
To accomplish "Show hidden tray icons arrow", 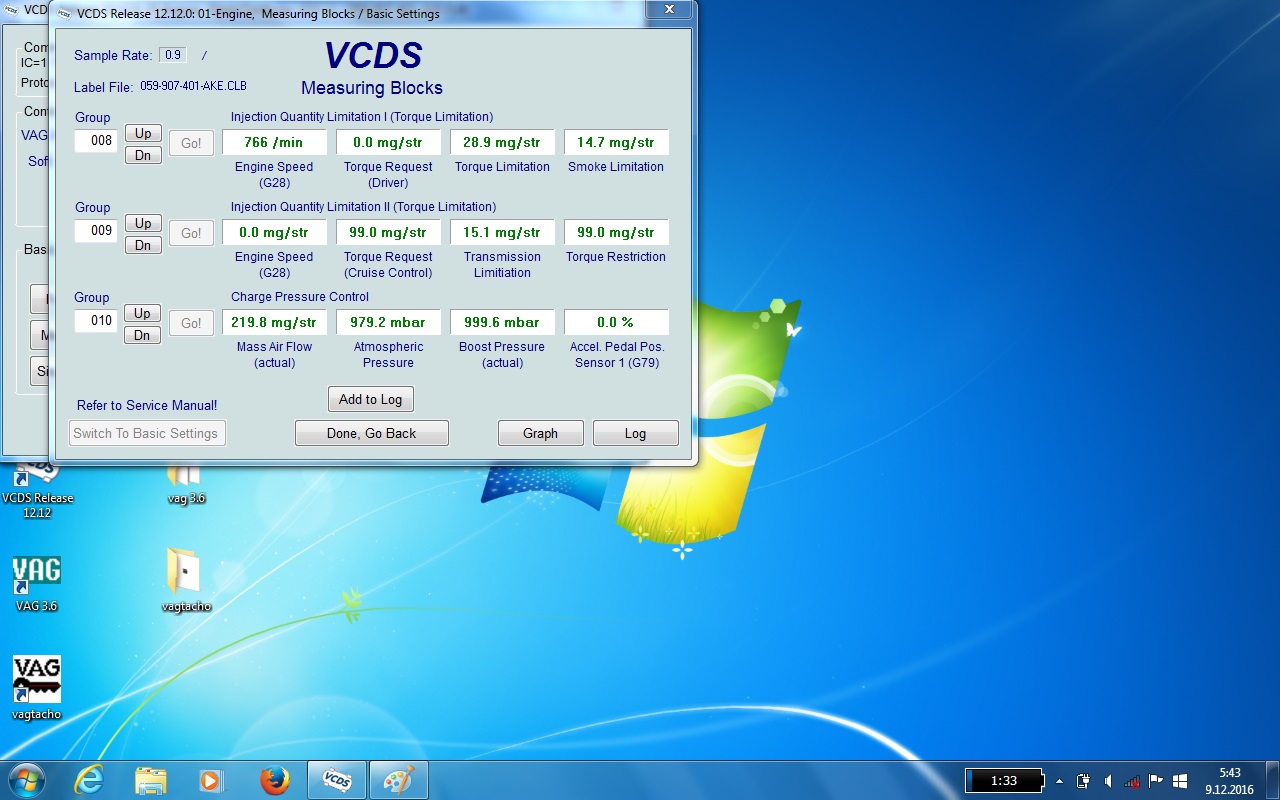I will coord(1058,781).
